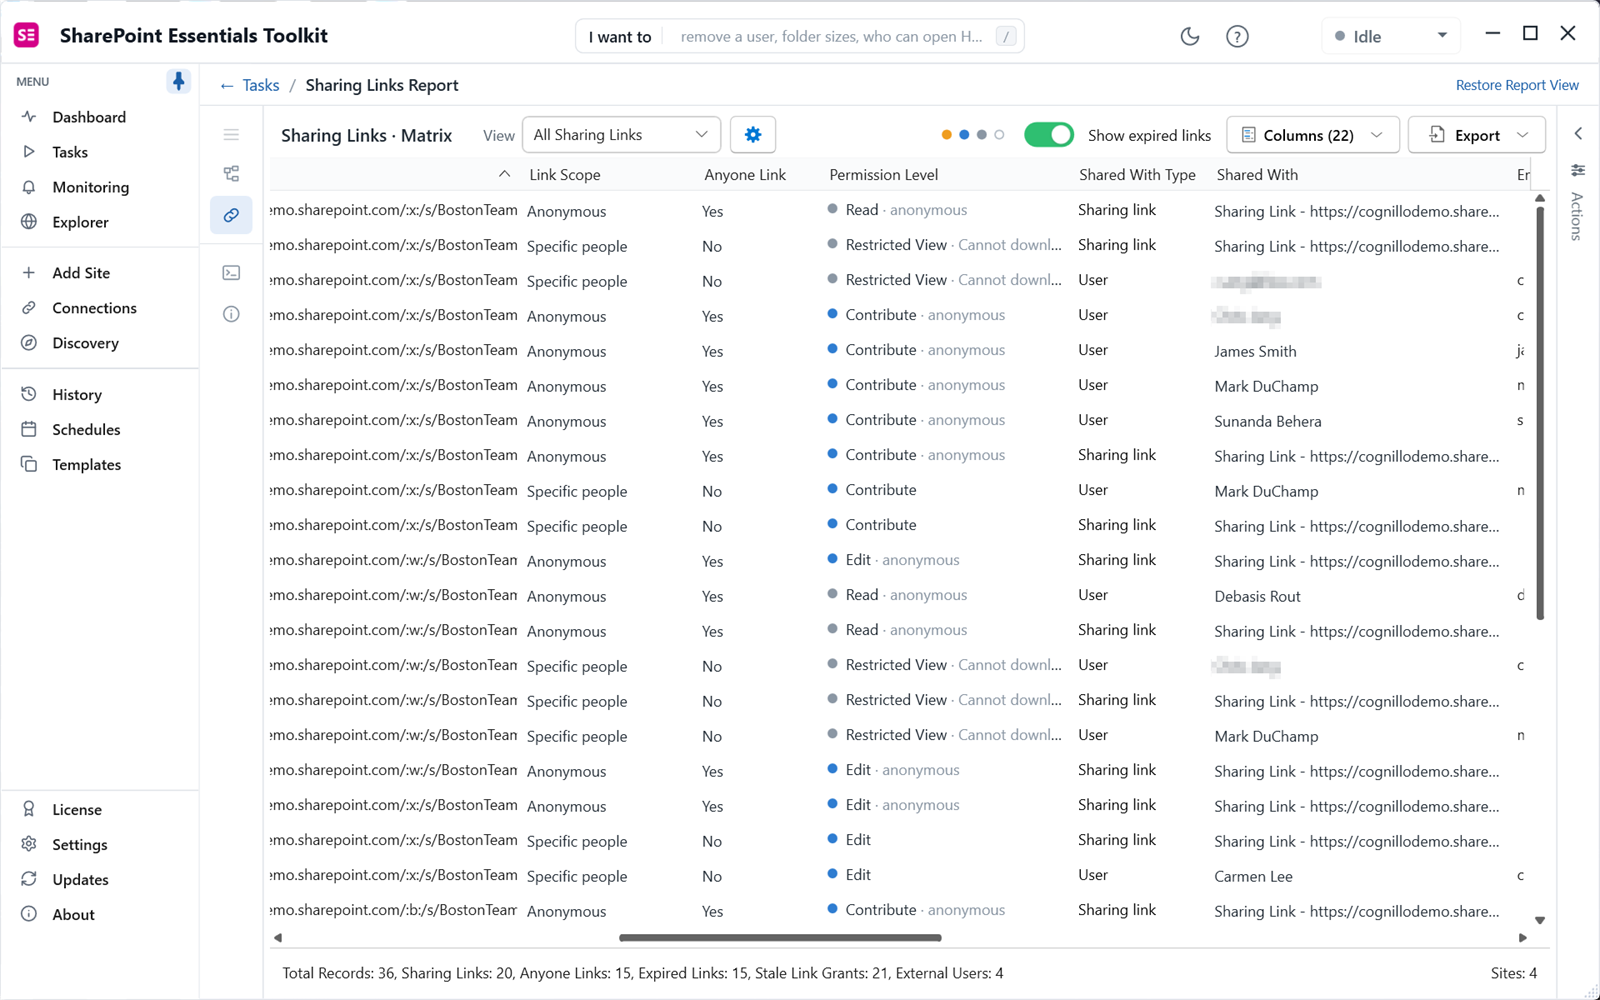The height and width of the screenshot is (1000, 1600).
Task: Click the History clock icon
Action: pyautogui.click(x=29, y=394)
